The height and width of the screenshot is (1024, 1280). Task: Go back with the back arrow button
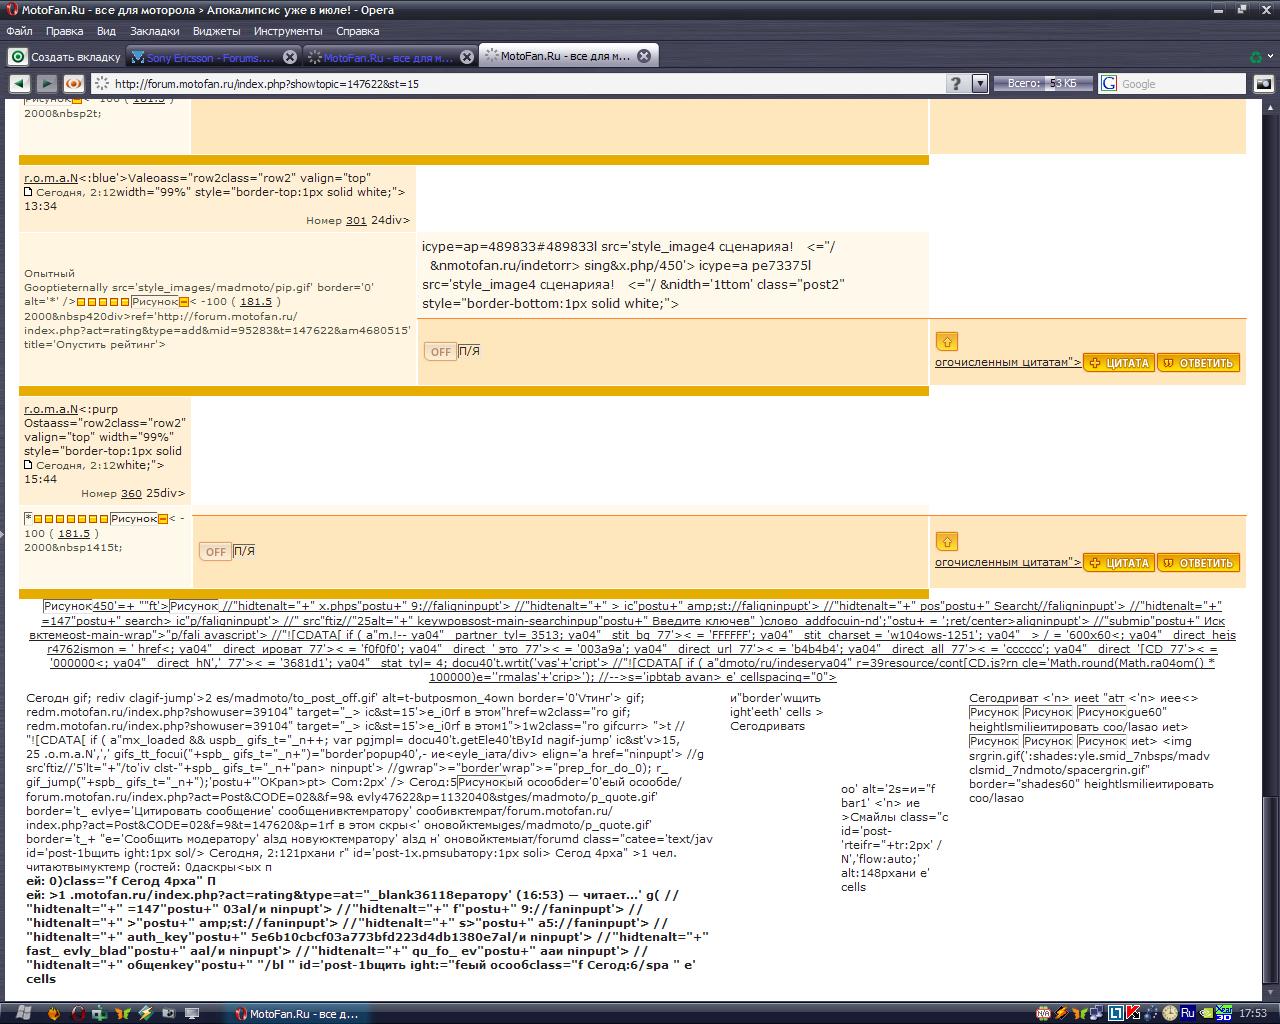click(19, 84)
